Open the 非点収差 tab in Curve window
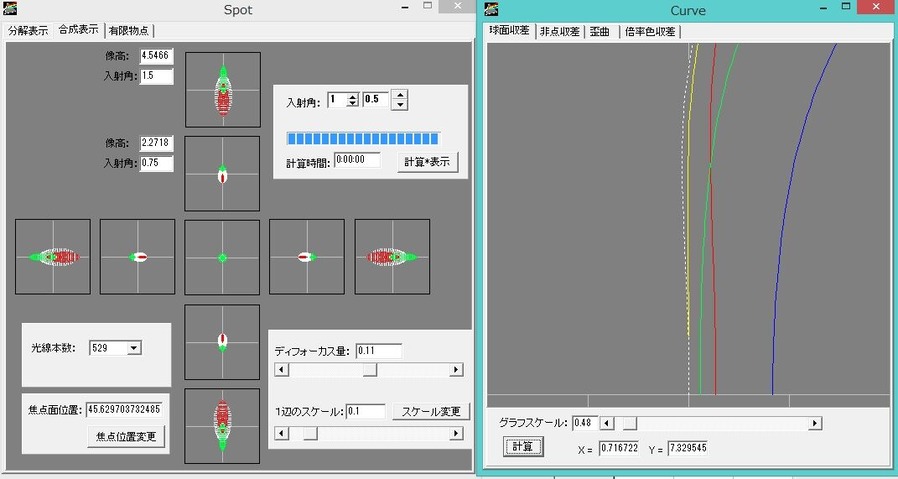Viewport: 898px width, 479px height. [x=560, y=32]
